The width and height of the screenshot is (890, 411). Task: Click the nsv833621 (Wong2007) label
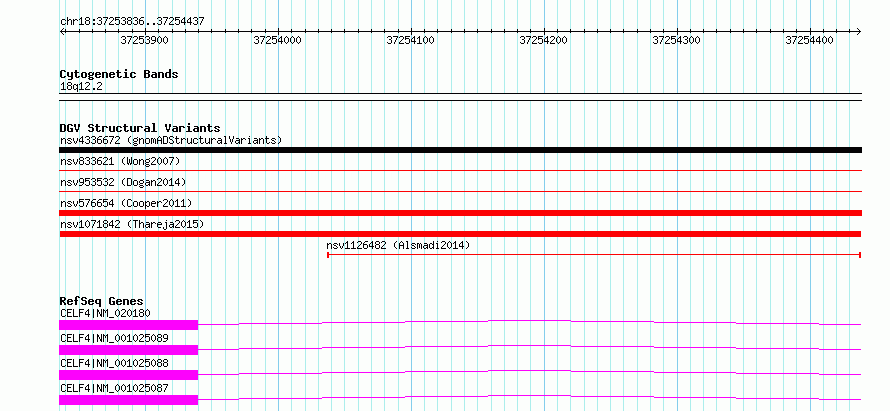[120, 162]
